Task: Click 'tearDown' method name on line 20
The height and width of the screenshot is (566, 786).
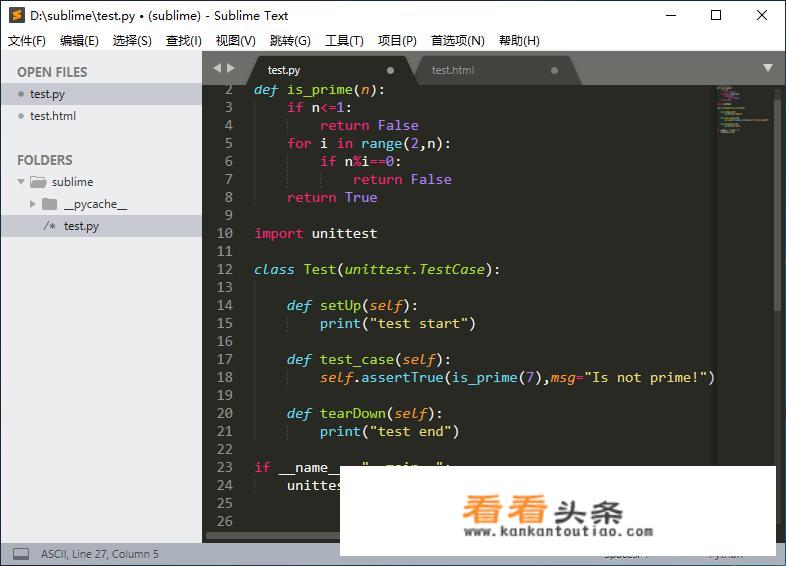Action: tap(353, 414)
